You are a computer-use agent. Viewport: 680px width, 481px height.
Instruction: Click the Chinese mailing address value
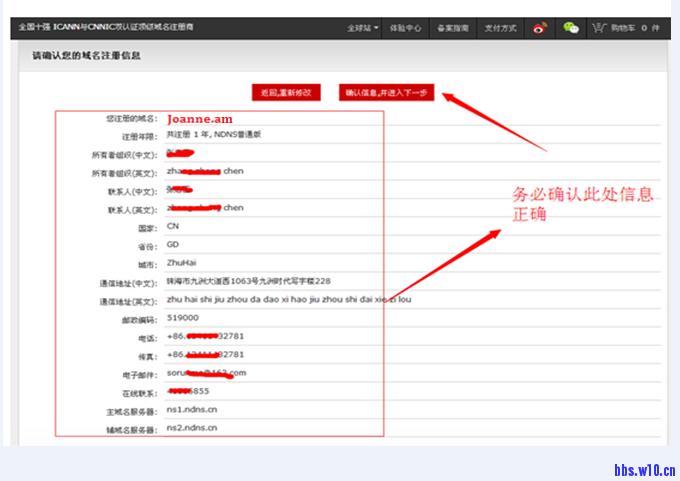click(x=248, y=281)
